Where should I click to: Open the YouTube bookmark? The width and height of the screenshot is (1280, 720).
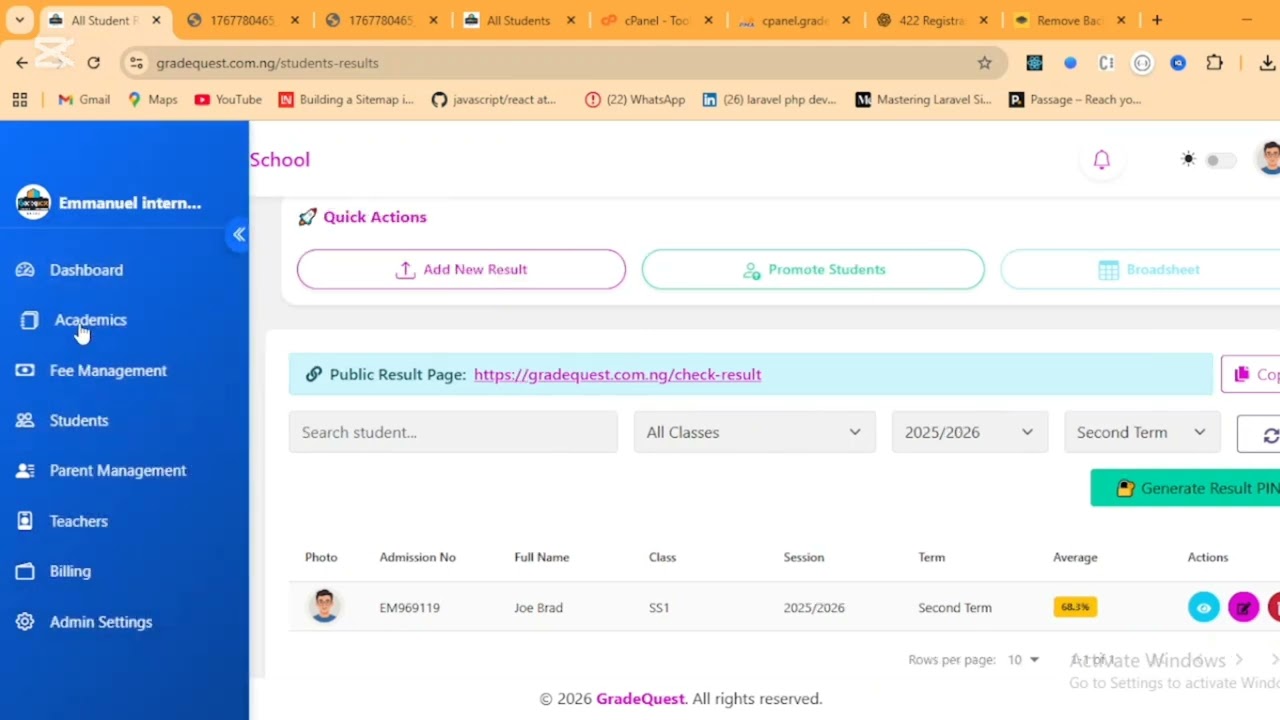pyautogui.click(x=228, y=99)
